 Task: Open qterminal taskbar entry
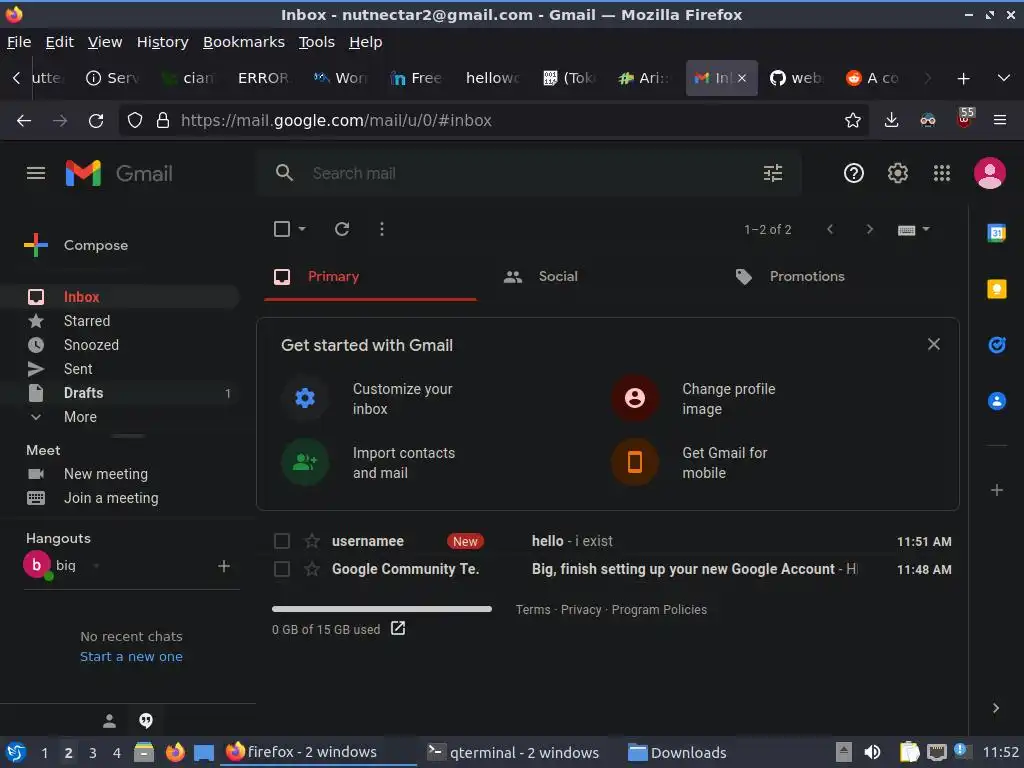[x=513, y=752]
